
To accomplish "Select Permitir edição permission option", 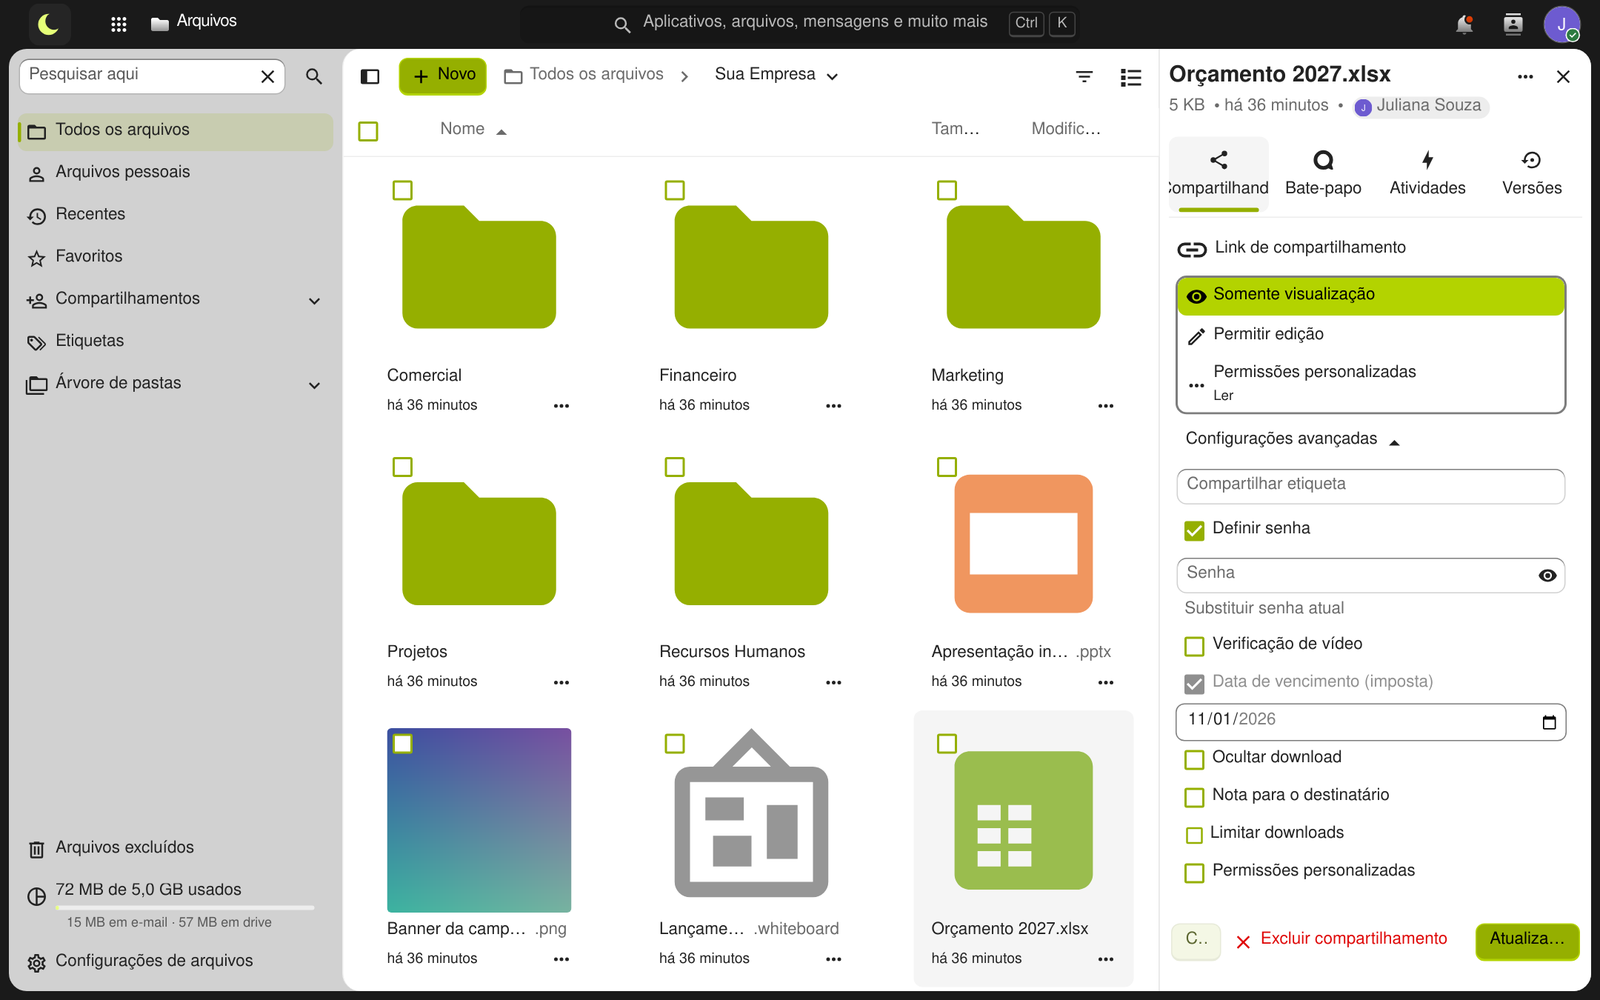I will [1371, 335].
